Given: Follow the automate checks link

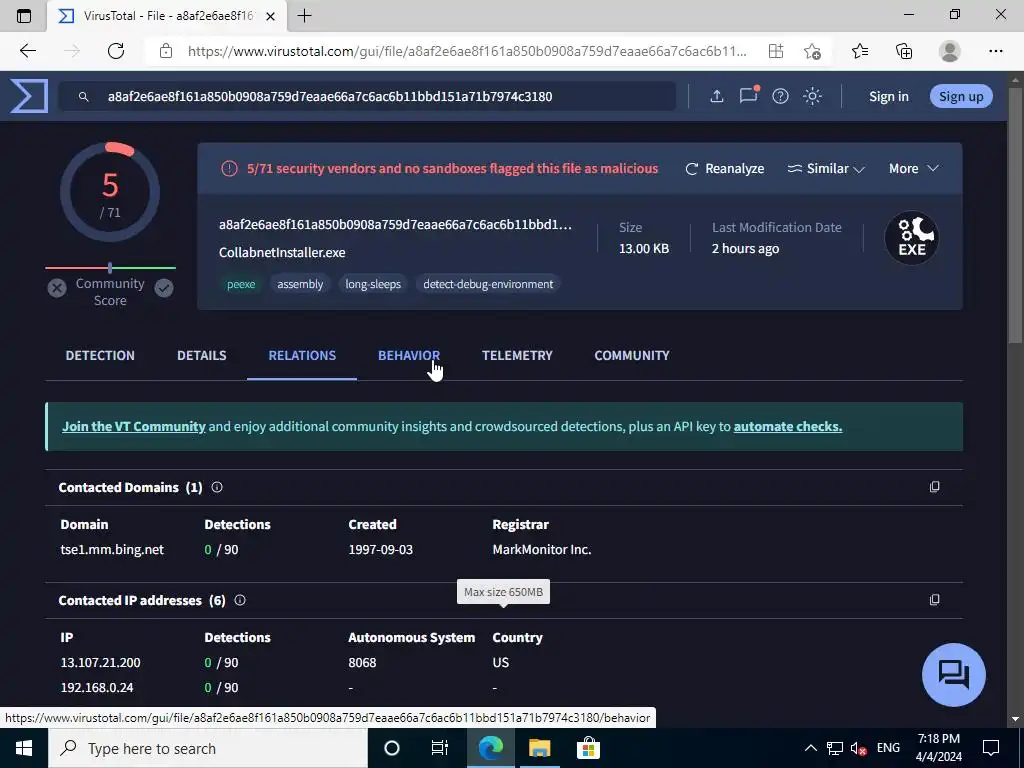Looking at the screenshot, I should [x=788, y=426].
